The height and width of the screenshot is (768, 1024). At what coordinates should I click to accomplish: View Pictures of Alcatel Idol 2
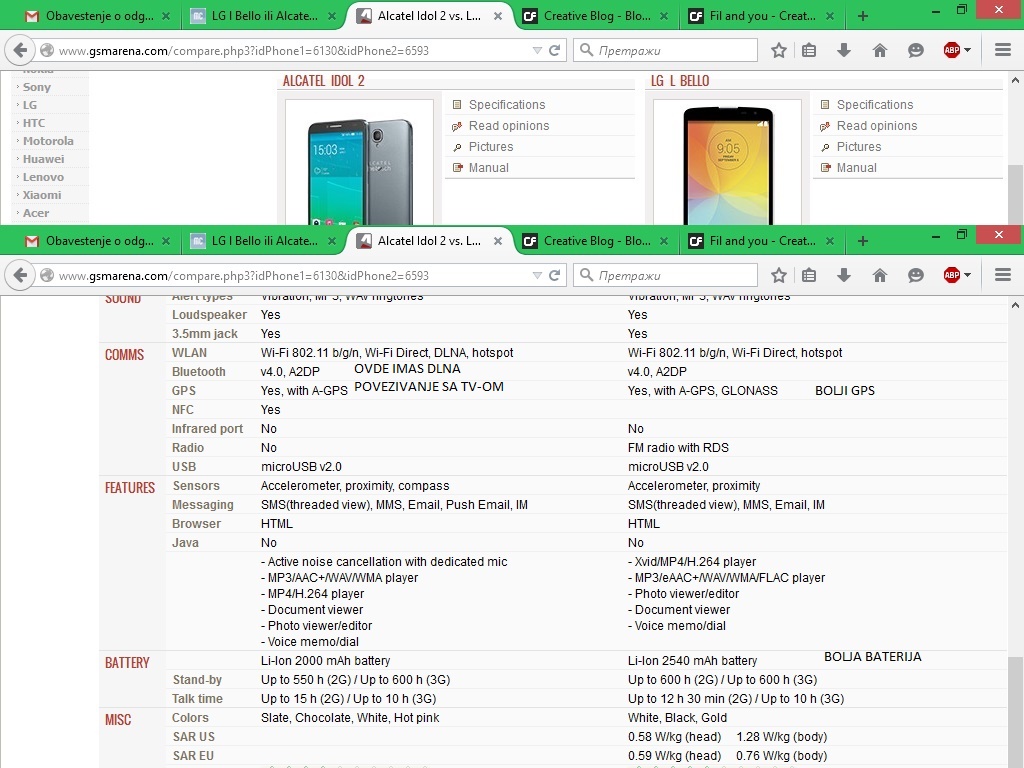click(x=491, y=146)
